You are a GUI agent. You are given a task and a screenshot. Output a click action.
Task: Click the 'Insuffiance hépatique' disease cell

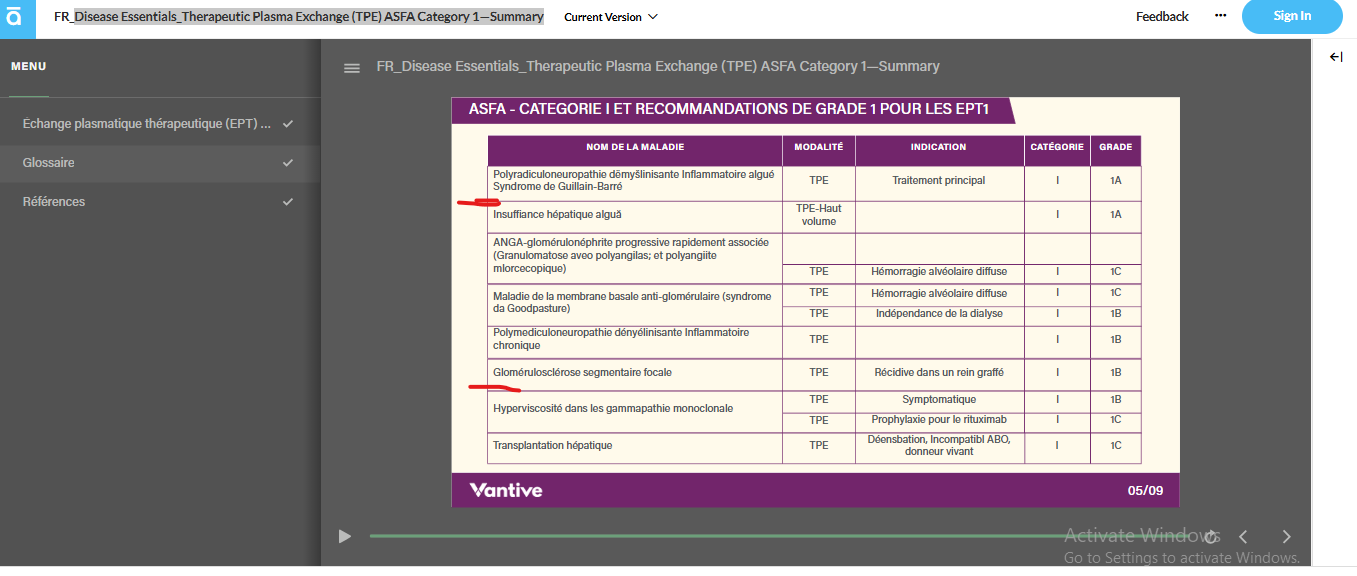[x=635, y=215]
